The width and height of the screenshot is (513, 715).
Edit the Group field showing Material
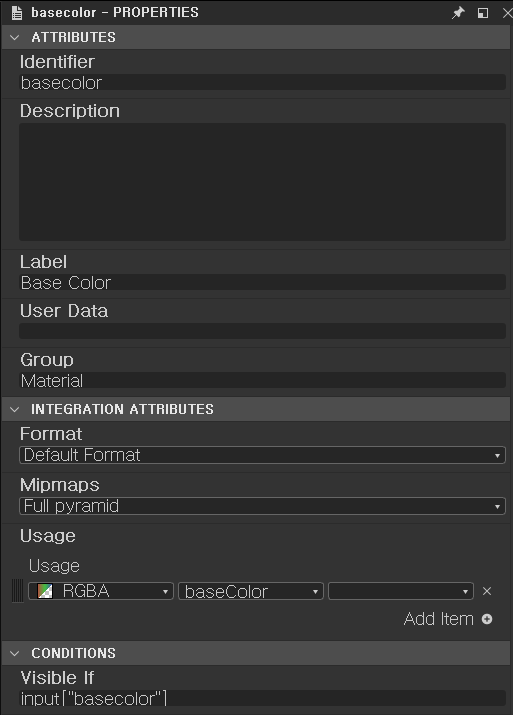click(x=262, y=380)
